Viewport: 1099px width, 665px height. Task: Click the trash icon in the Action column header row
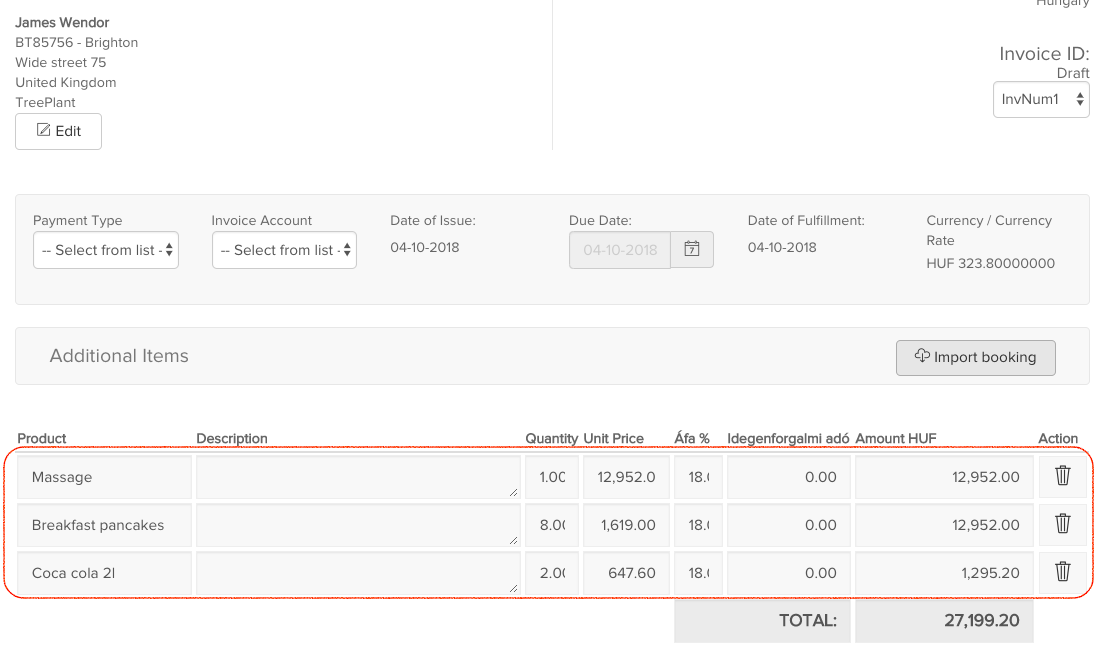[x=1062, y=476]
